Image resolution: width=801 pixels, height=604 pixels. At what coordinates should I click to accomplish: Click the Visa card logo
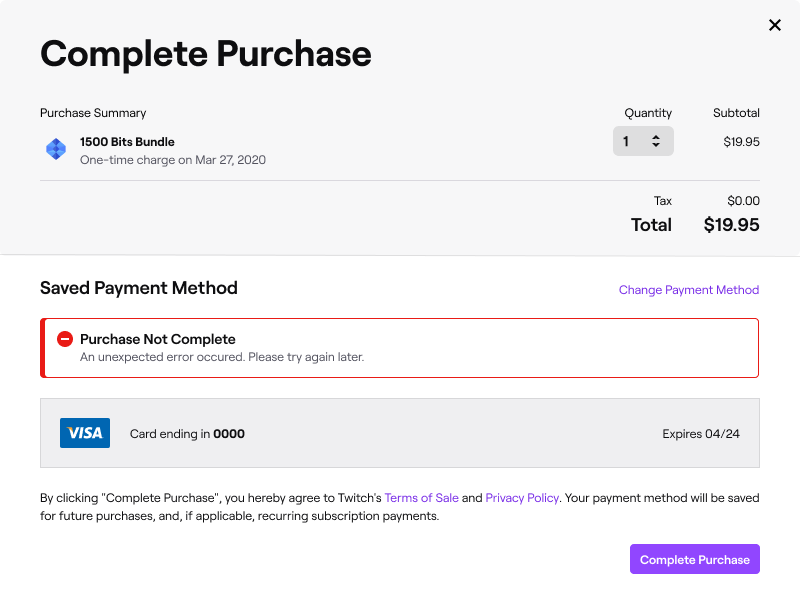pyautogui.click(x=85, y=433)
